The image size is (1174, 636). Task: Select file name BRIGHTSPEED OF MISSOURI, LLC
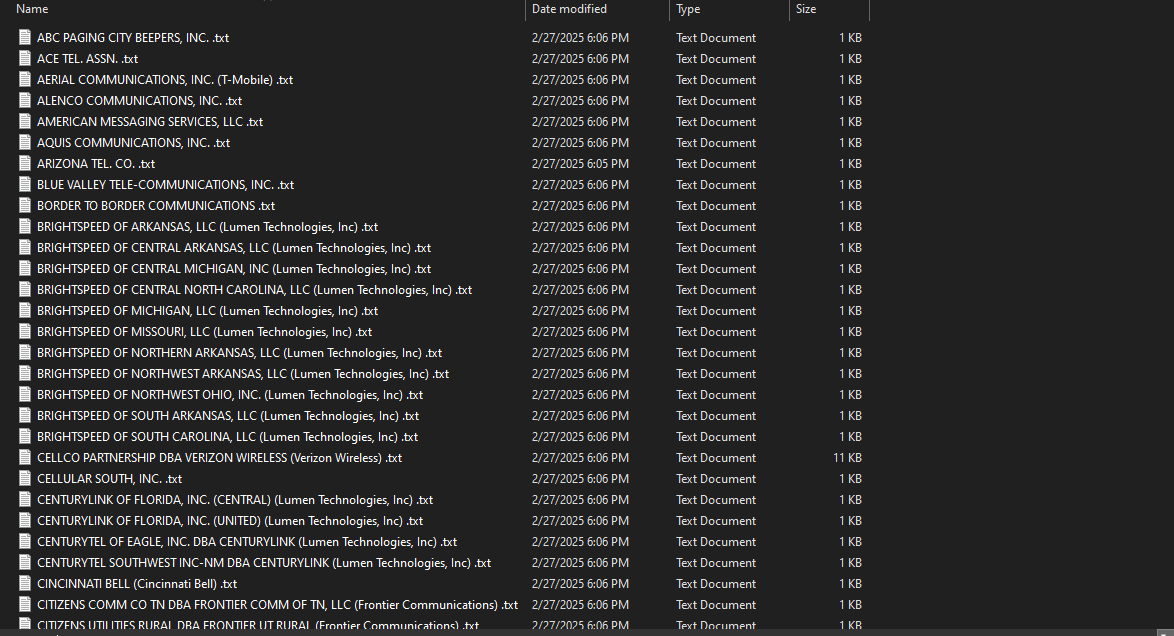tap(204, 331)
